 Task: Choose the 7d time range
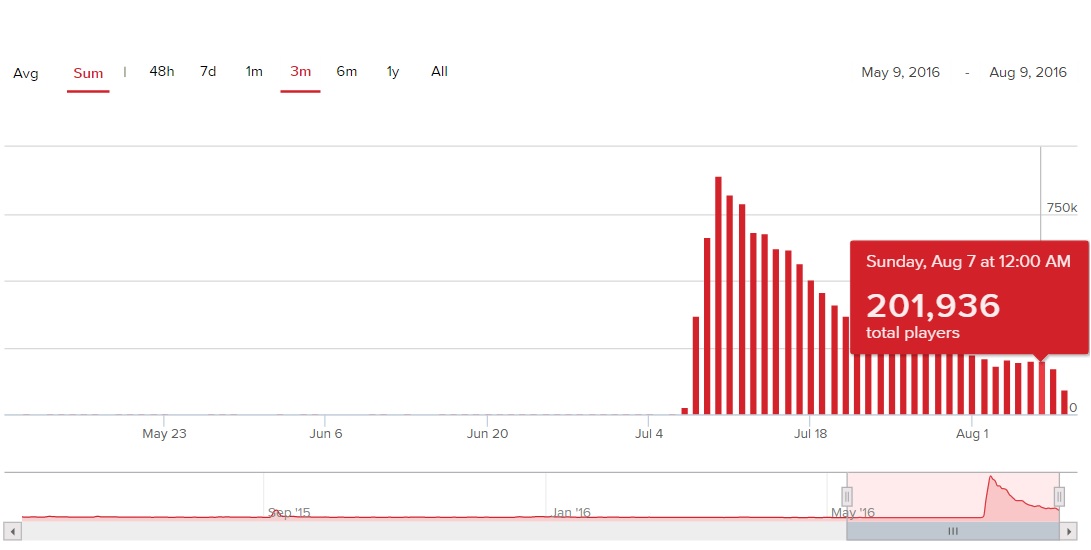(208, 71)
